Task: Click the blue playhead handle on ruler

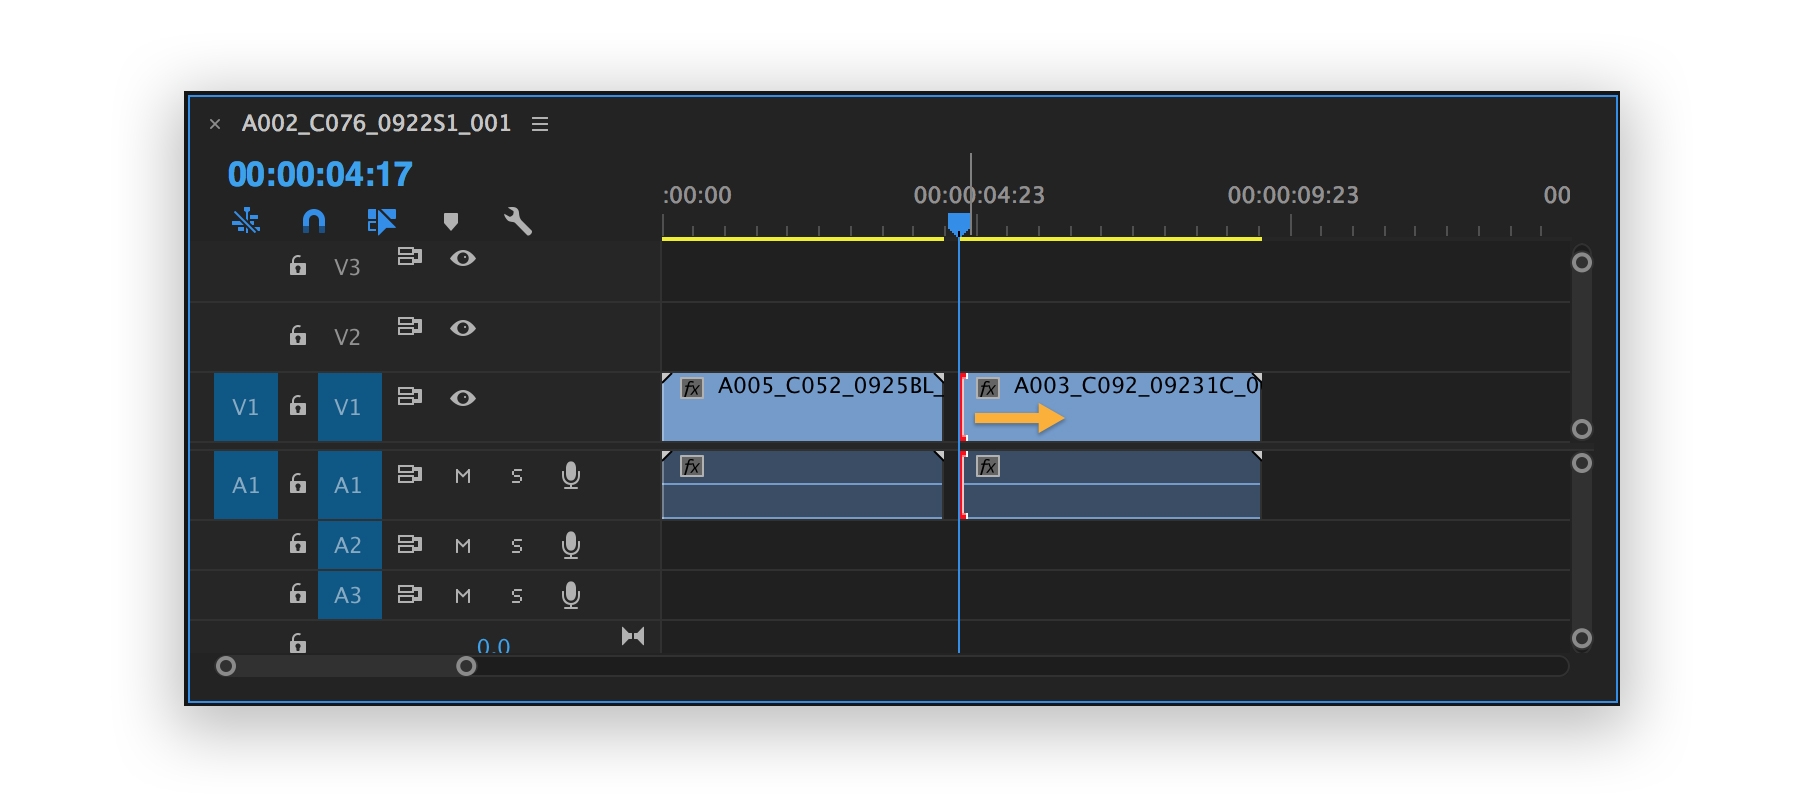Action: [959, 222]
